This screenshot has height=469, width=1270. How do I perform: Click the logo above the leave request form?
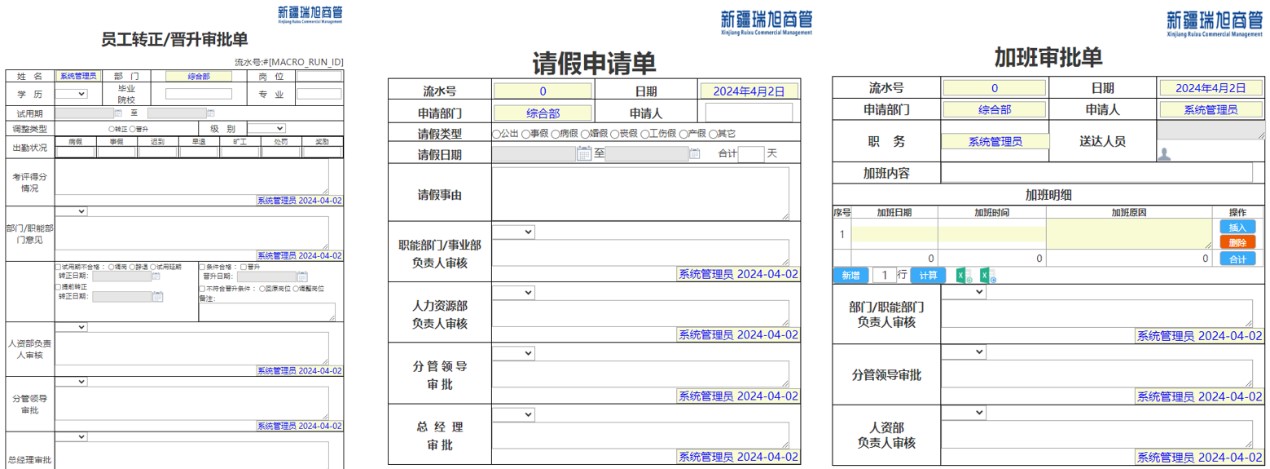766,22
